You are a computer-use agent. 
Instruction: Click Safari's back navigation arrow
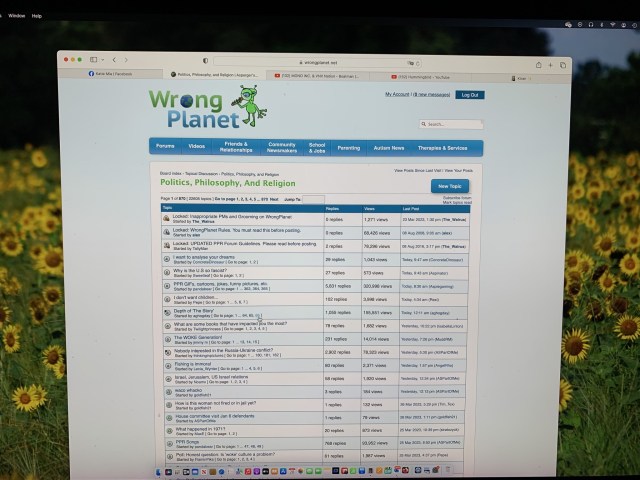[x=113, y=61]
